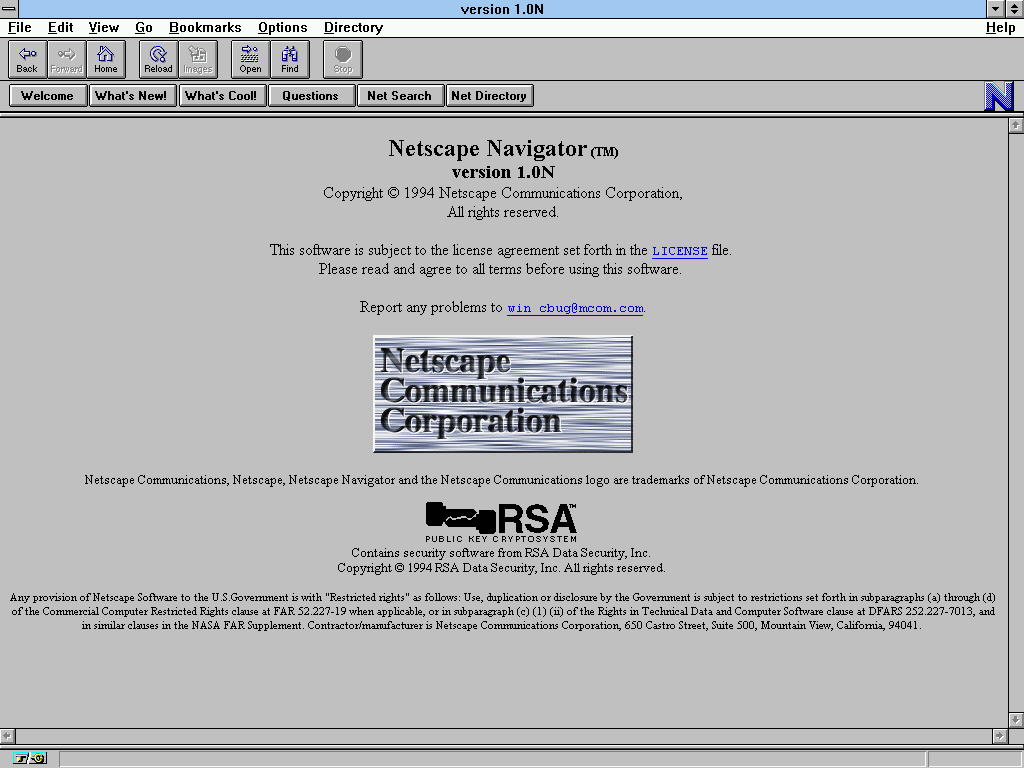This screenshot has height=768, width=1024.
Task: Click the horizontal scrollbar right arrow
Action: coord(999,735)
